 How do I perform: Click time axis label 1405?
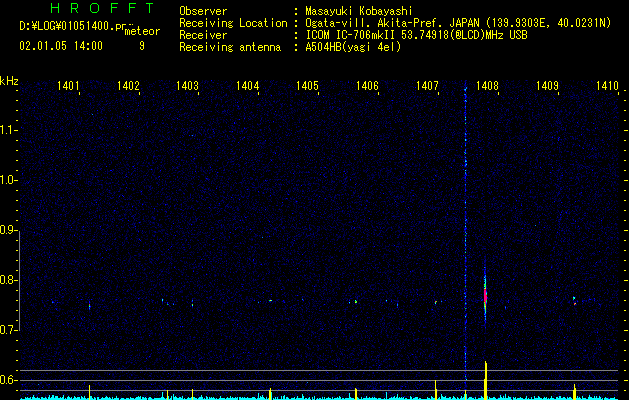tap(307, 85)
